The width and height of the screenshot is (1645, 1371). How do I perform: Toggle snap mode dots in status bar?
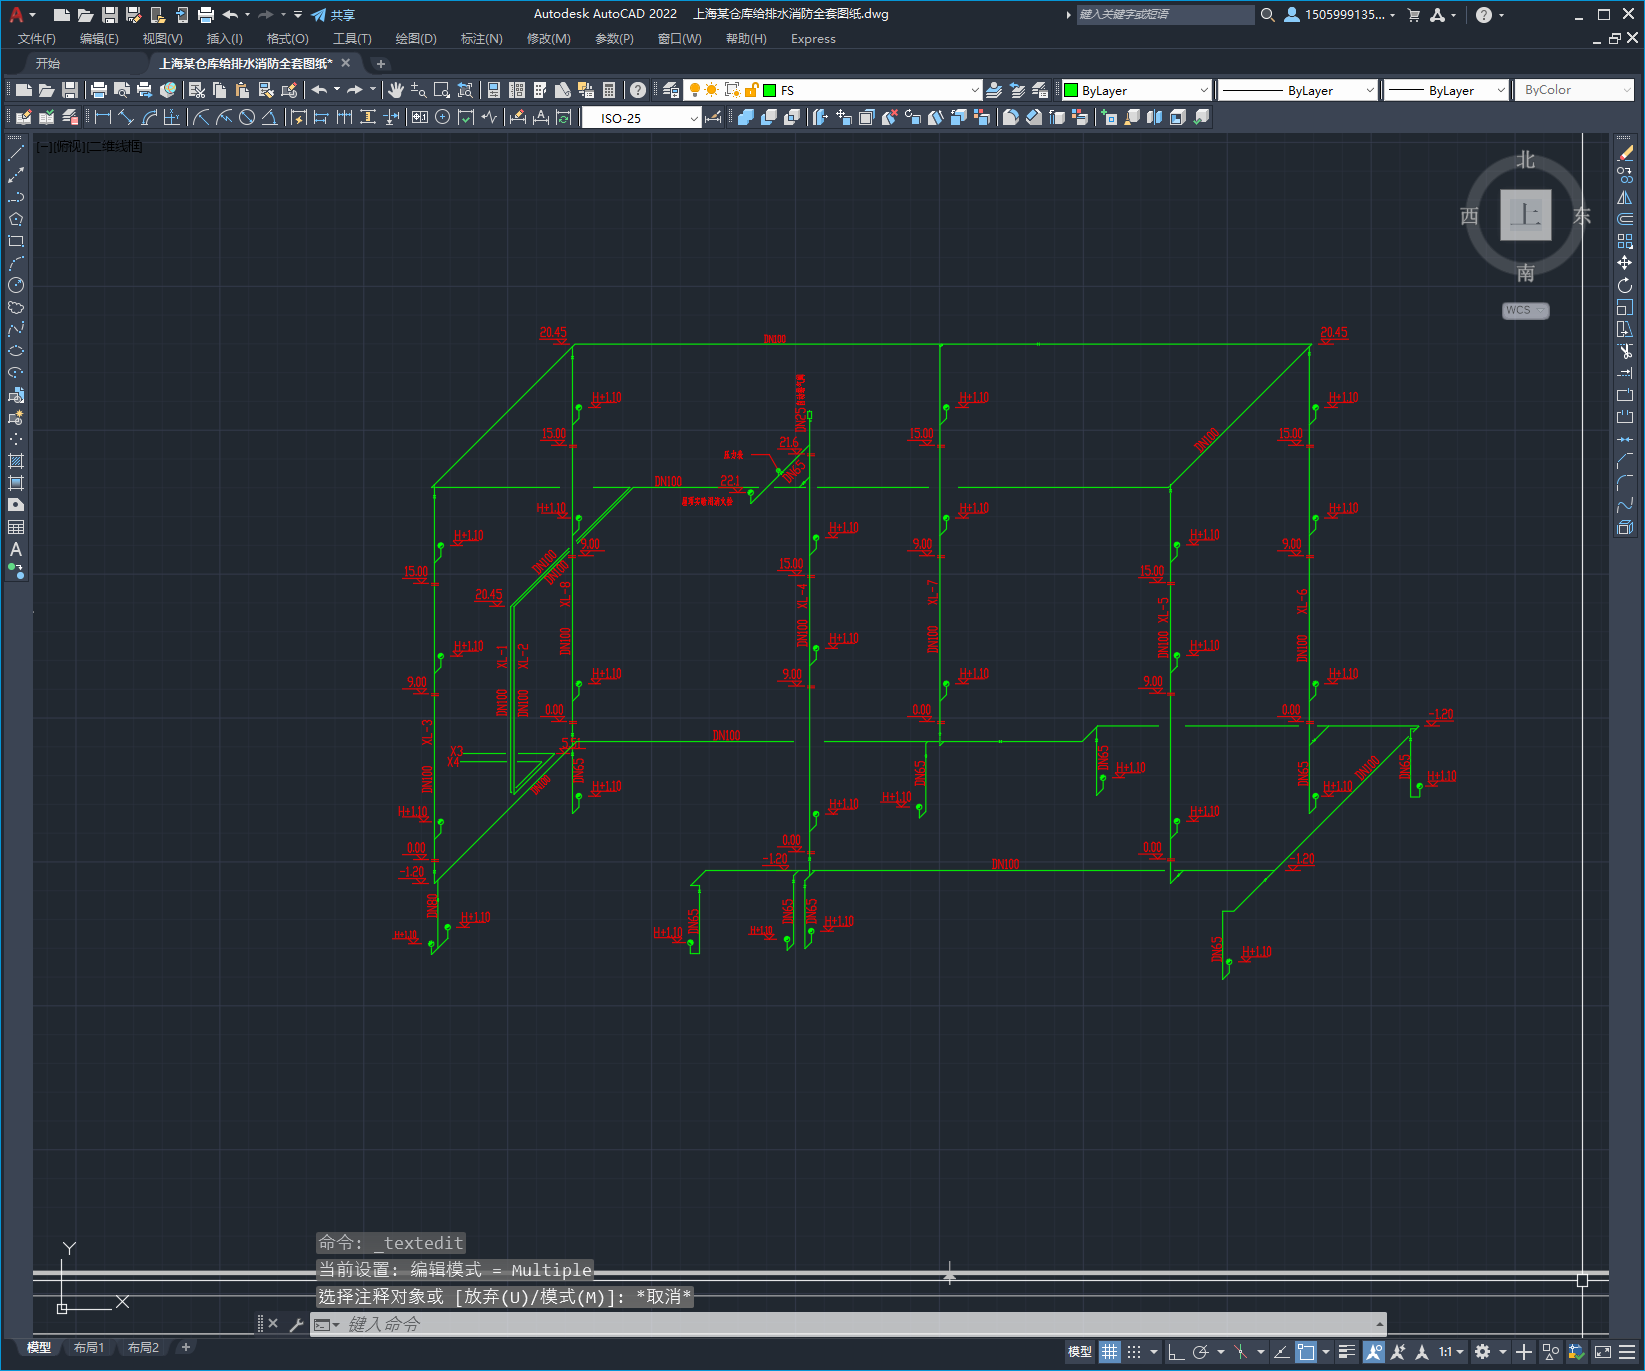[1134, 1352]
